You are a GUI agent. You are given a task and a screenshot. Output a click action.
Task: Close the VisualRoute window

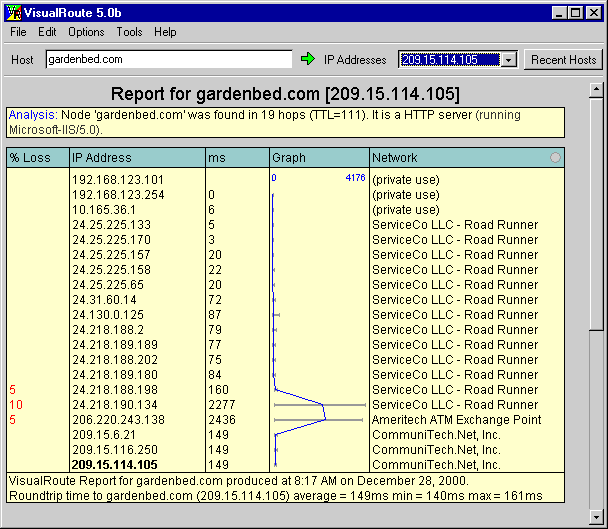594,13
